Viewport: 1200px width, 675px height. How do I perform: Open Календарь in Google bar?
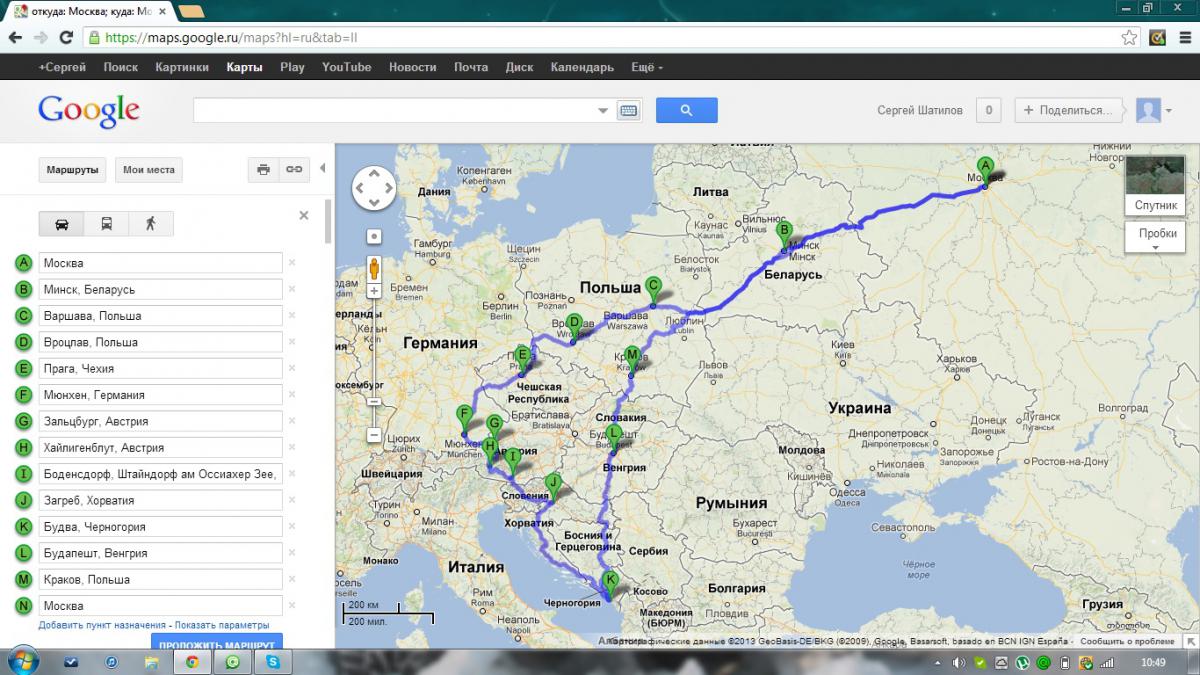tap(582, 67)
